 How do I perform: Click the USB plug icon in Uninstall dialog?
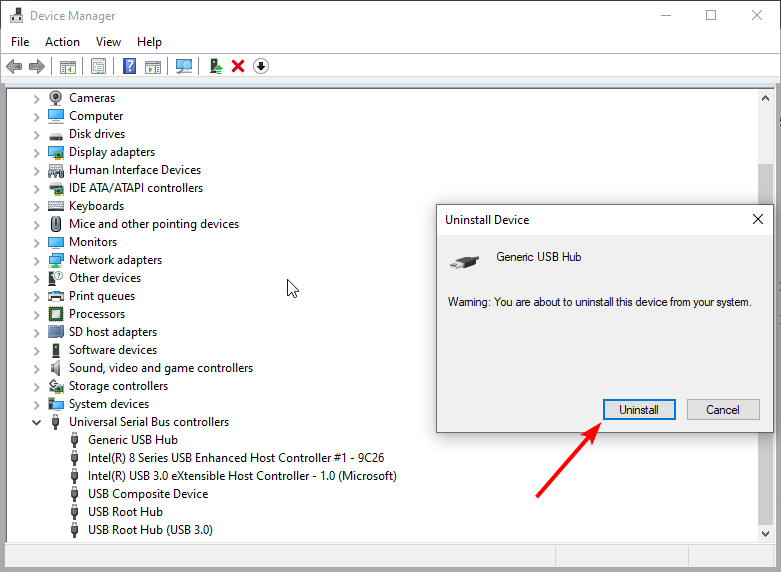pos(464,262)
